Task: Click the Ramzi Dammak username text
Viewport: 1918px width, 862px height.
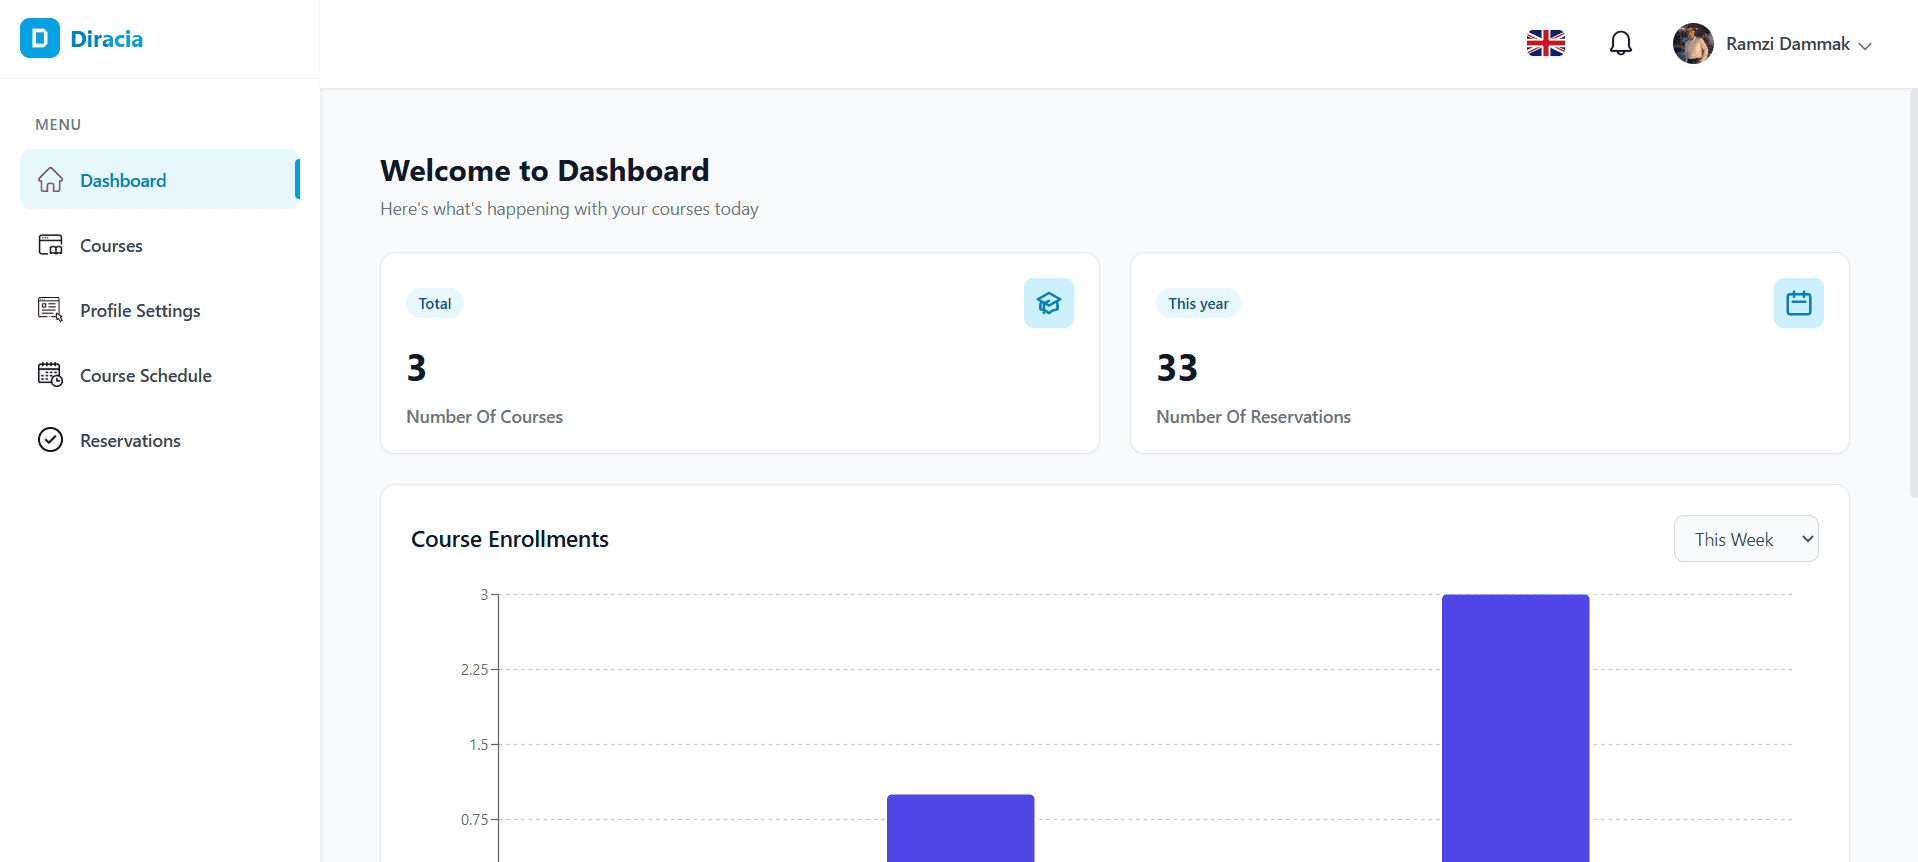Action: [x=1787, y=44]
